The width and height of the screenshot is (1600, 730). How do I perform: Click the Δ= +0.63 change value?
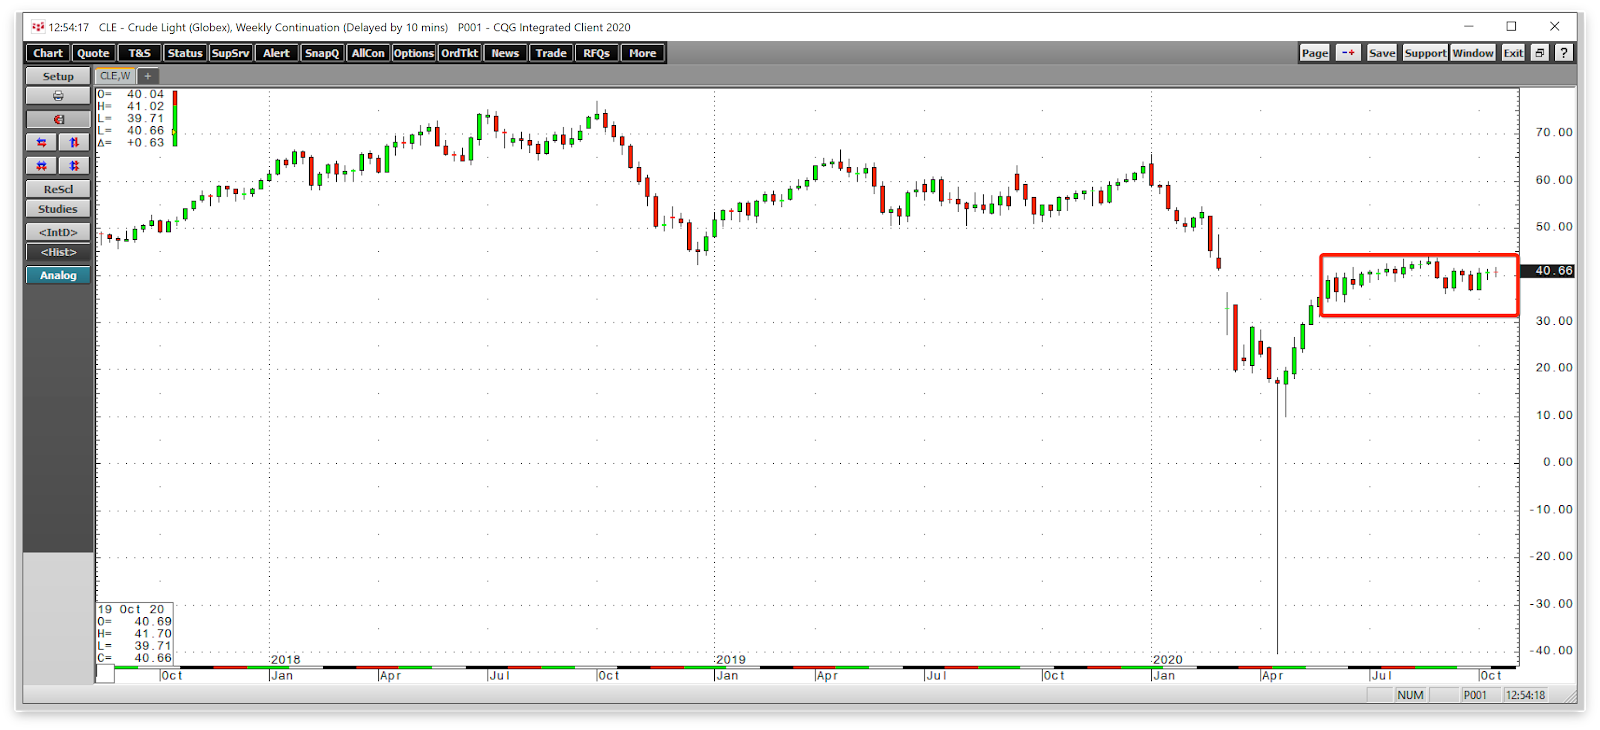click(131, 142)
